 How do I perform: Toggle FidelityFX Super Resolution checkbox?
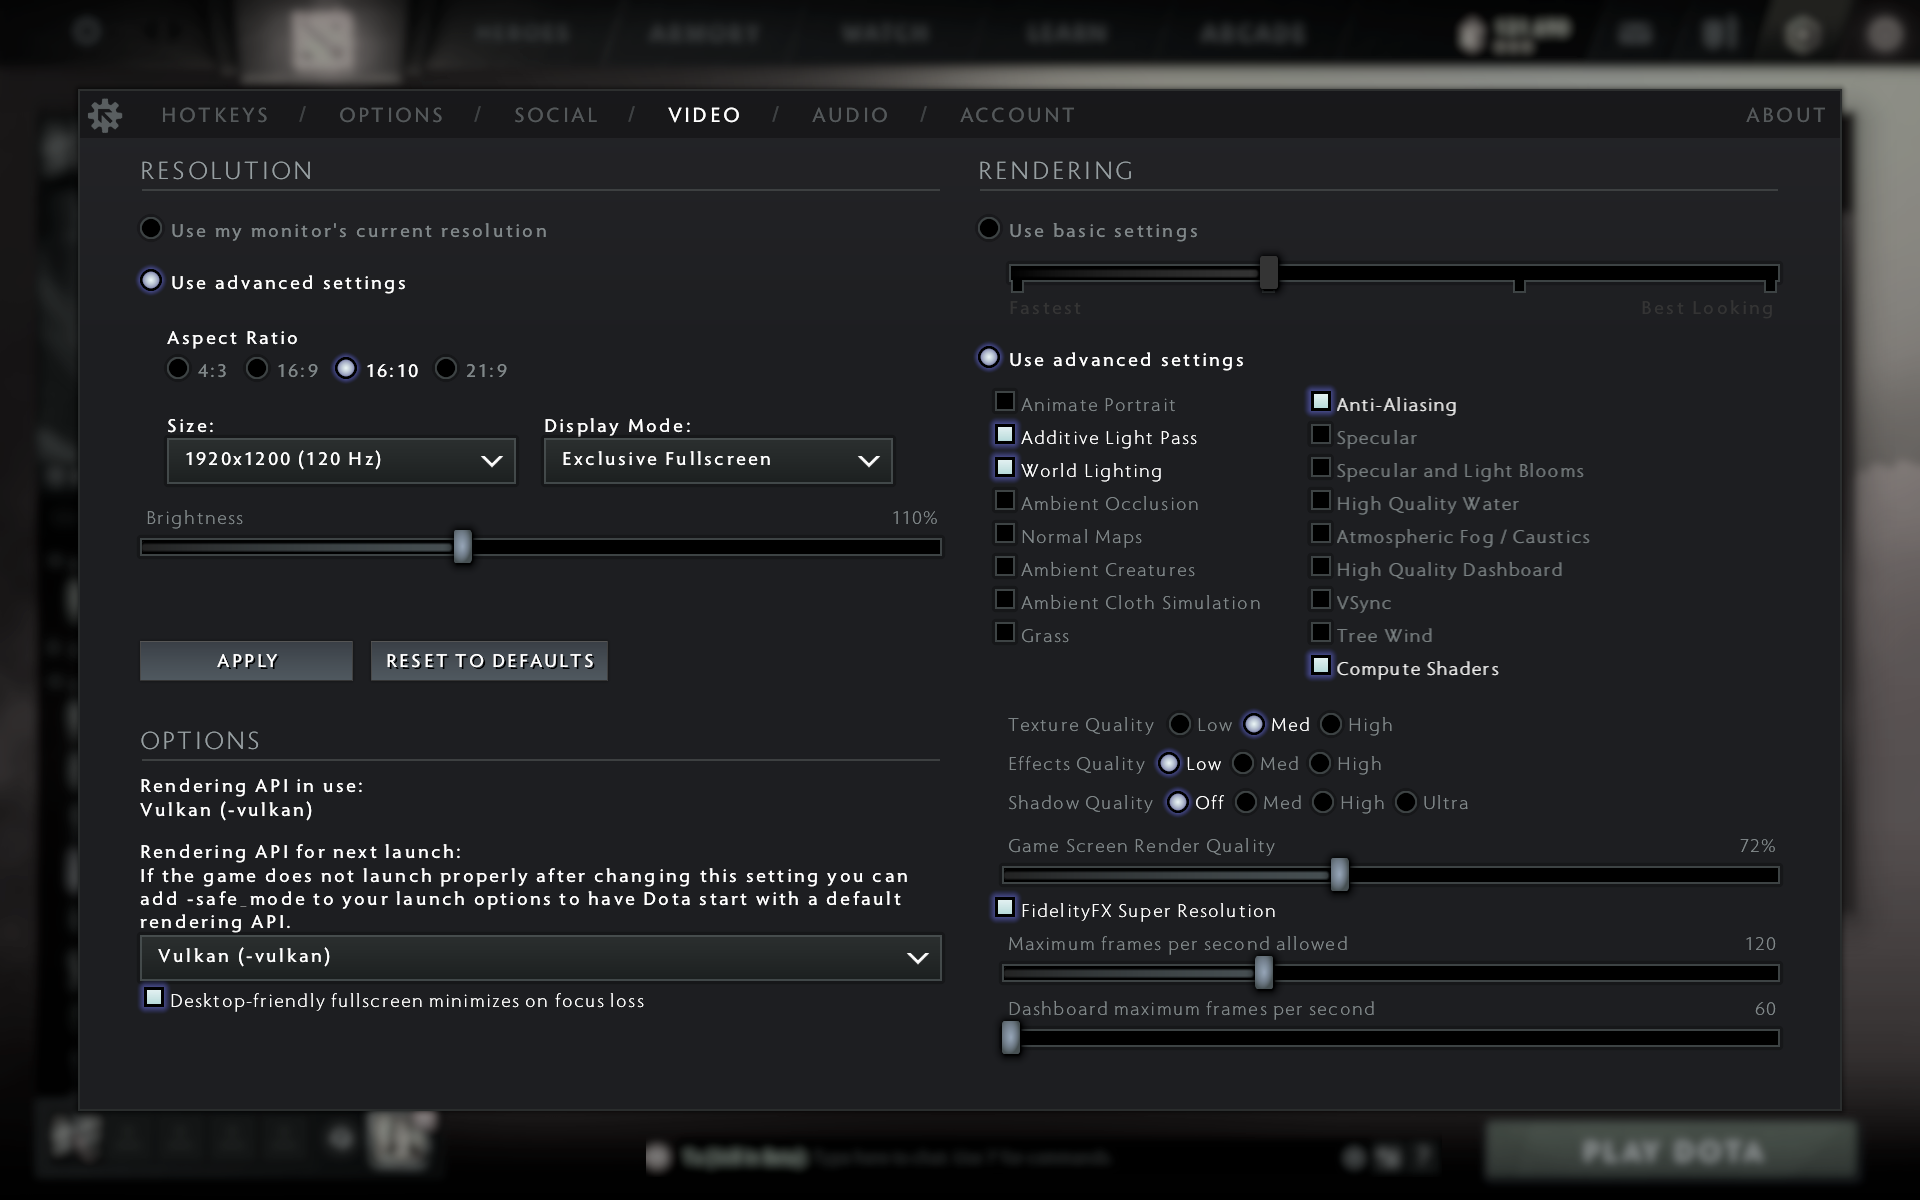tap(1005, 908)
